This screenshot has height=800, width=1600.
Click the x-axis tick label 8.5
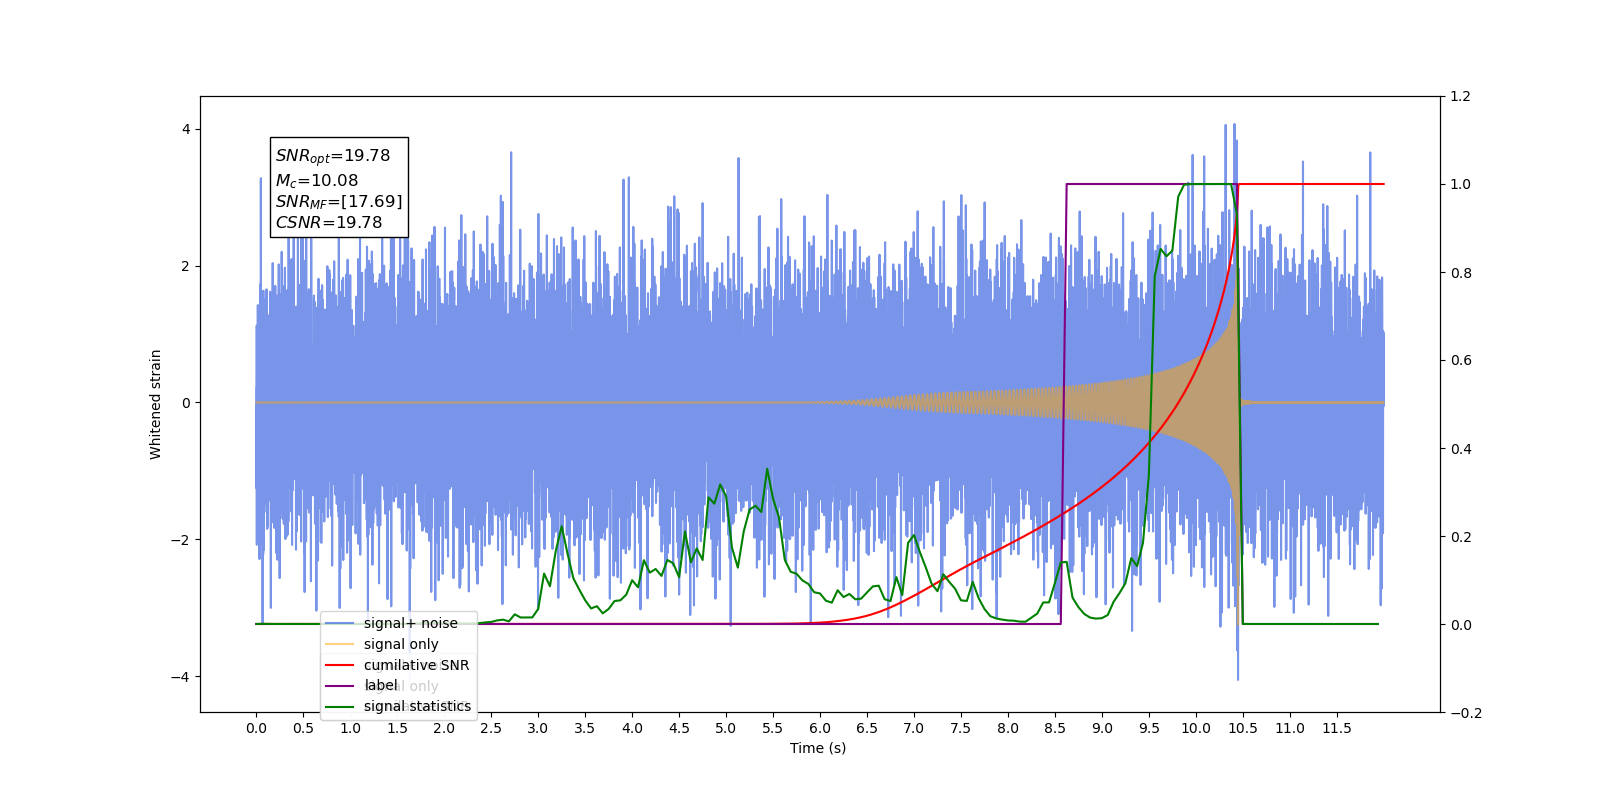1055,728
